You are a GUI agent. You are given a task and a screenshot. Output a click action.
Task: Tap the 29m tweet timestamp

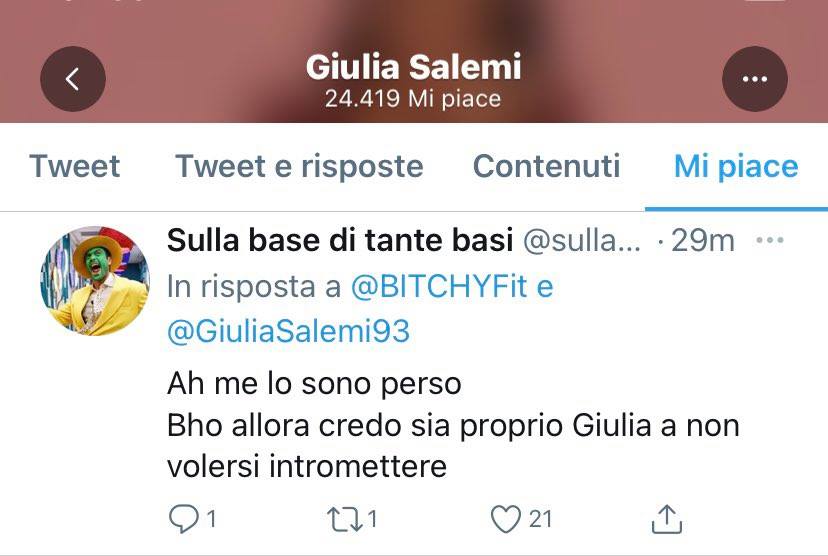click(x=702, y=241)
